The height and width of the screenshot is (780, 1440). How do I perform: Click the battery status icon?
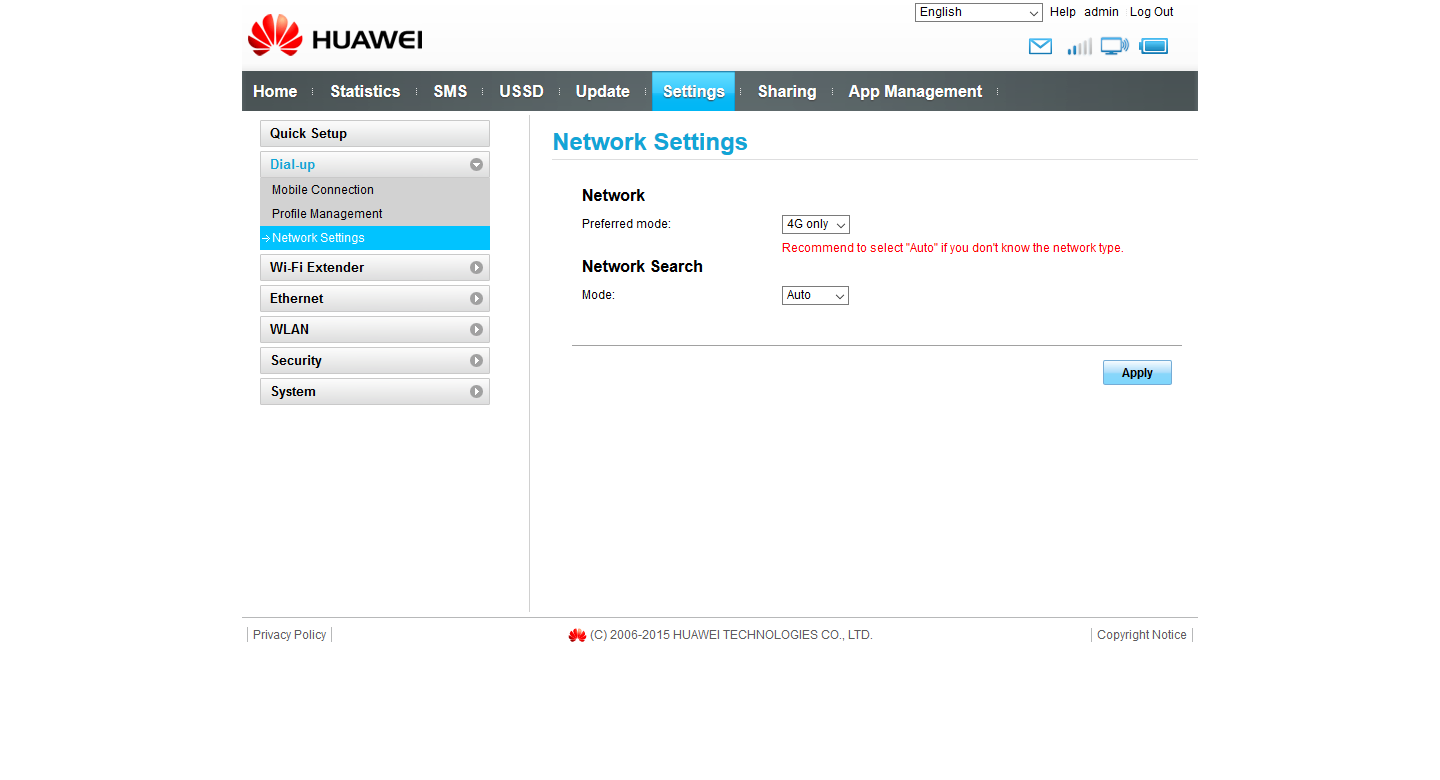coord(1153,46)
